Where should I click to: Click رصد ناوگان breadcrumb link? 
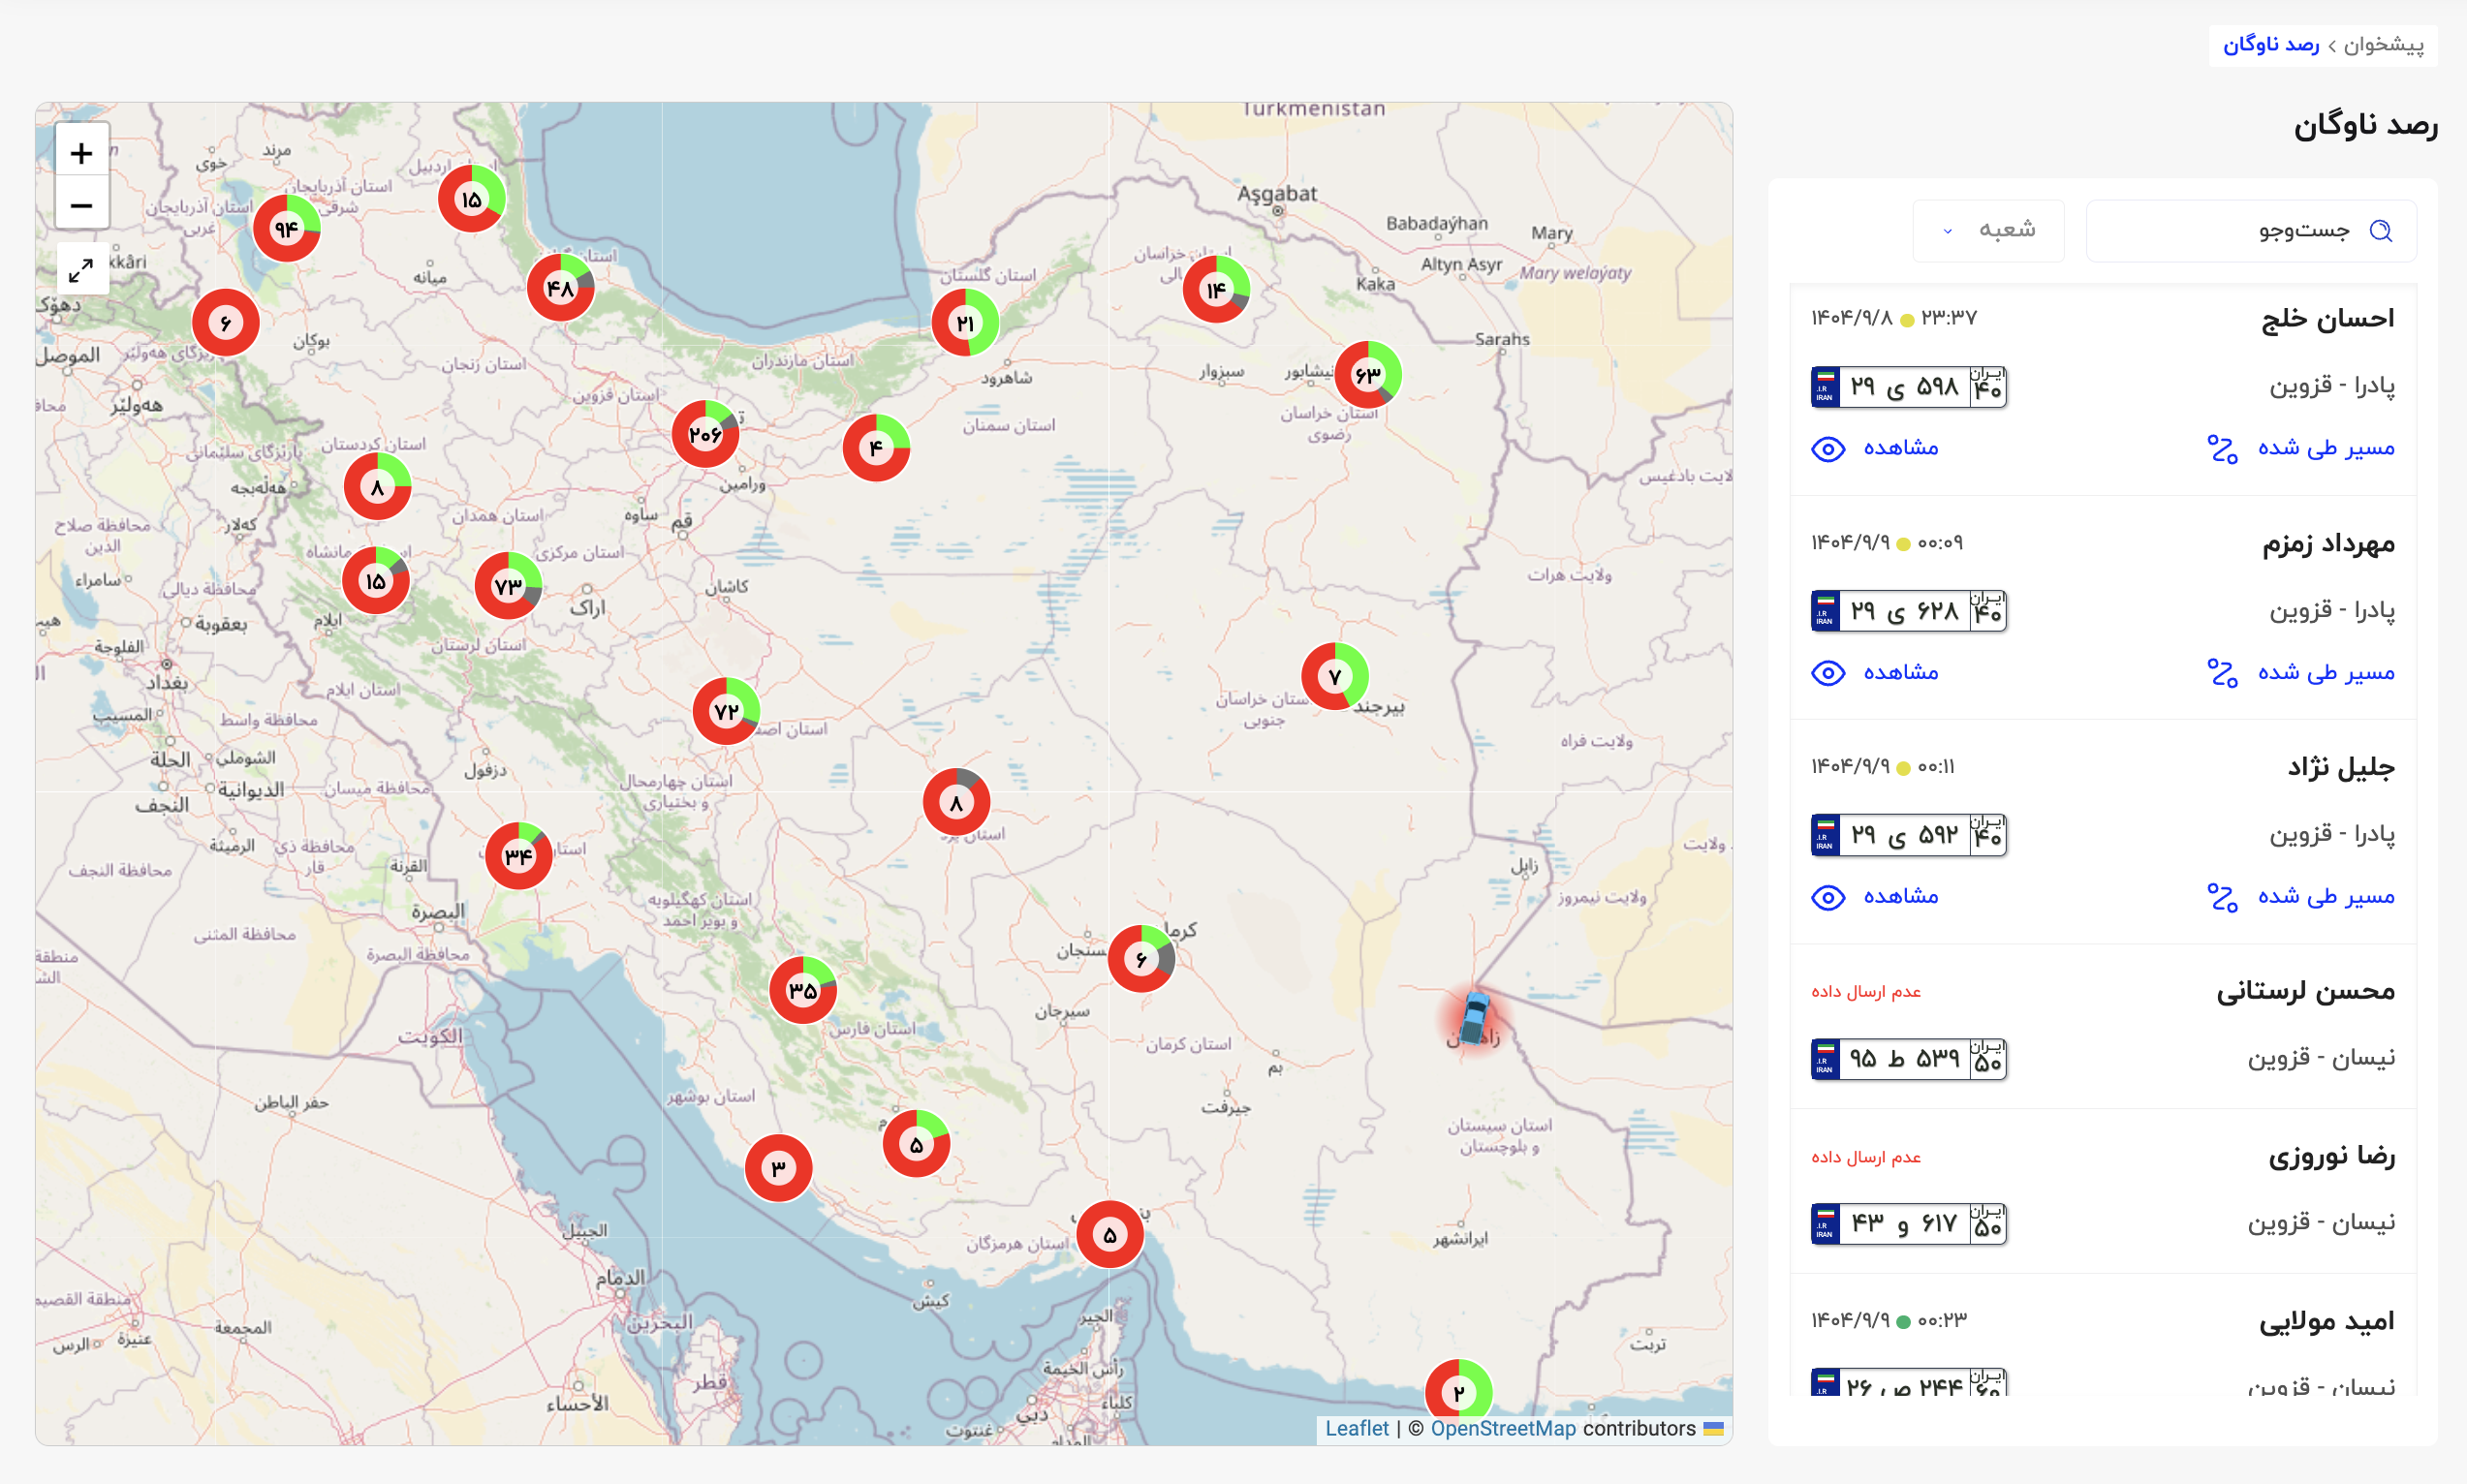pyautogui.click(x=2271, y=45)
